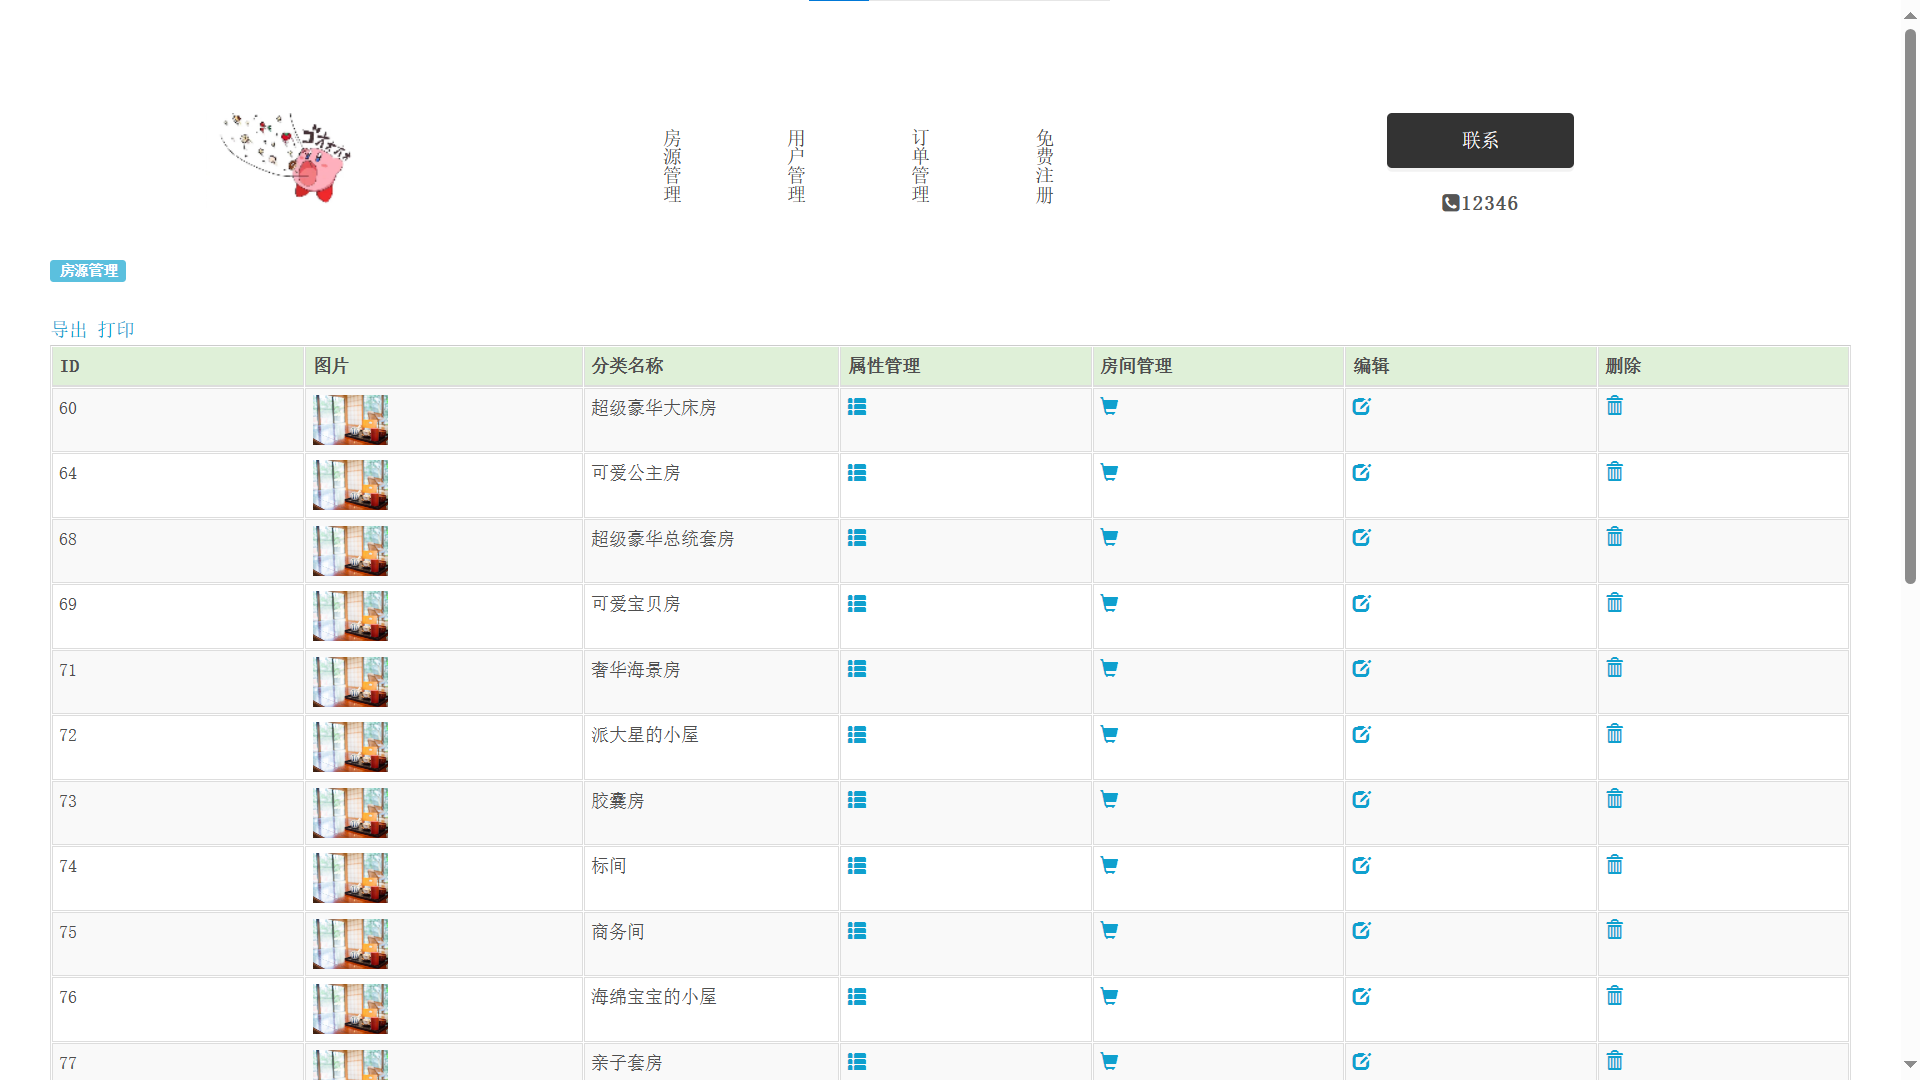This screenshot has width=1920, height=1080.
Task: Open room cart for 可爱宝贝房
Action: (x=1109, y=604)
